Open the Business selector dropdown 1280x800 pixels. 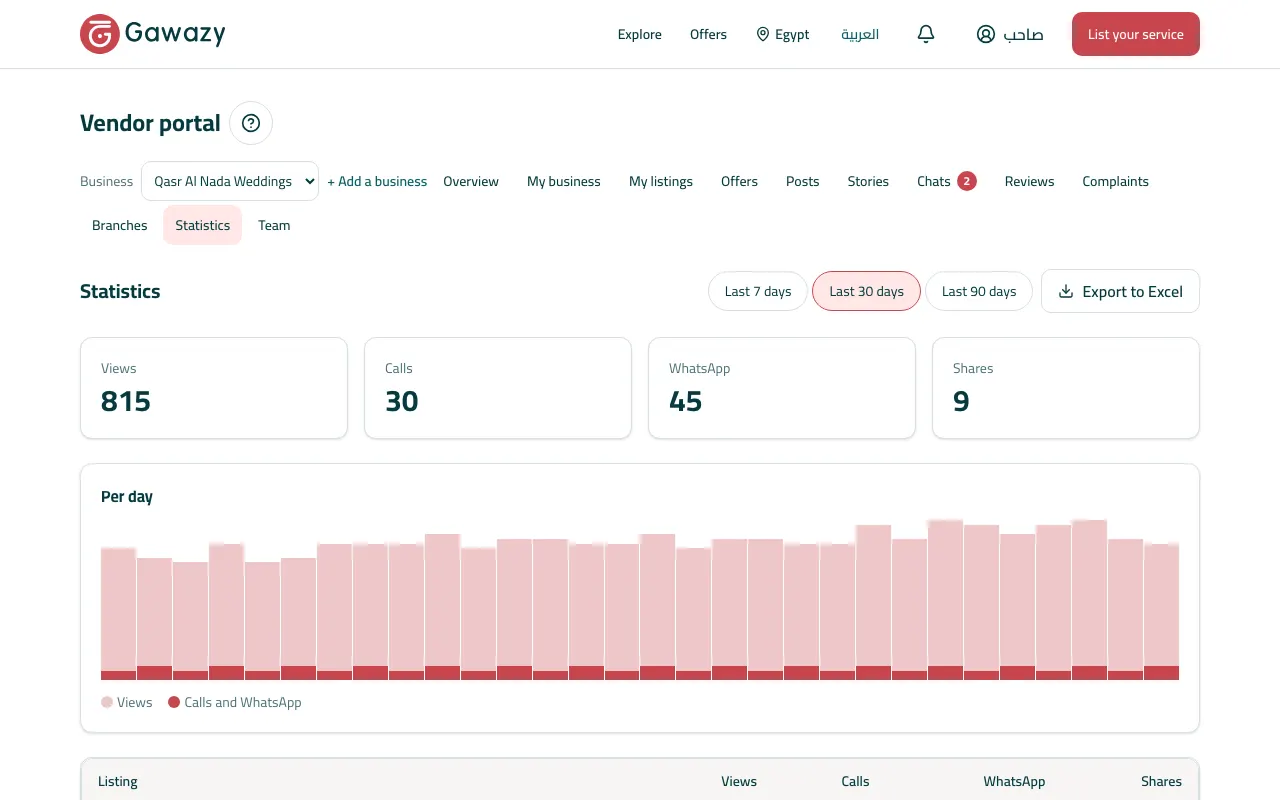point(230,181)
